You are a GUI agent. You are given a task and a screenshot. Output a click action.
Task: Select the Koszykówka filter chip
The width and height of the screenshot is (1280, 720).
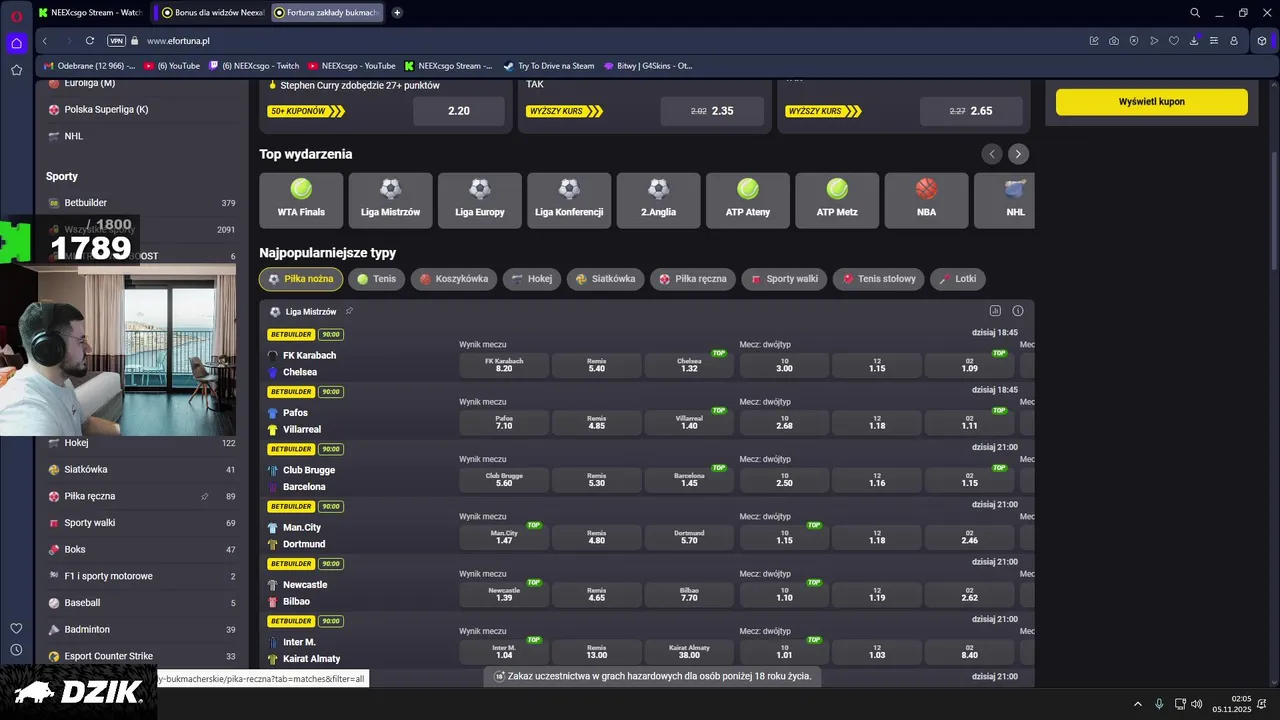pos(453,279)
